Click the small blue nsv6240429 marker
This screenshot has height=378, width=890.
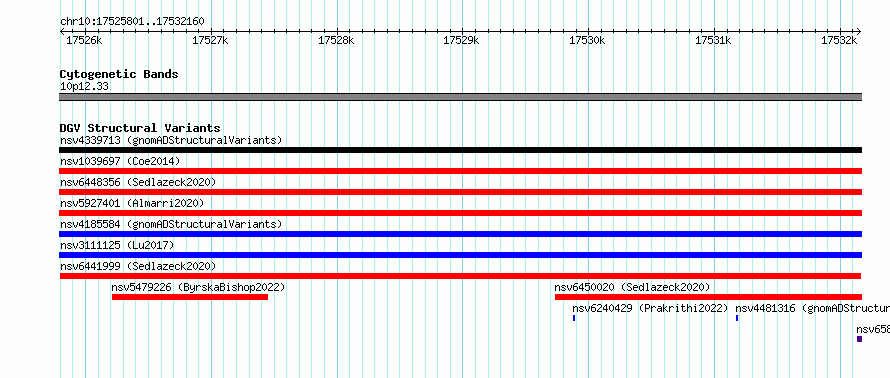click(x=574, y=318)
